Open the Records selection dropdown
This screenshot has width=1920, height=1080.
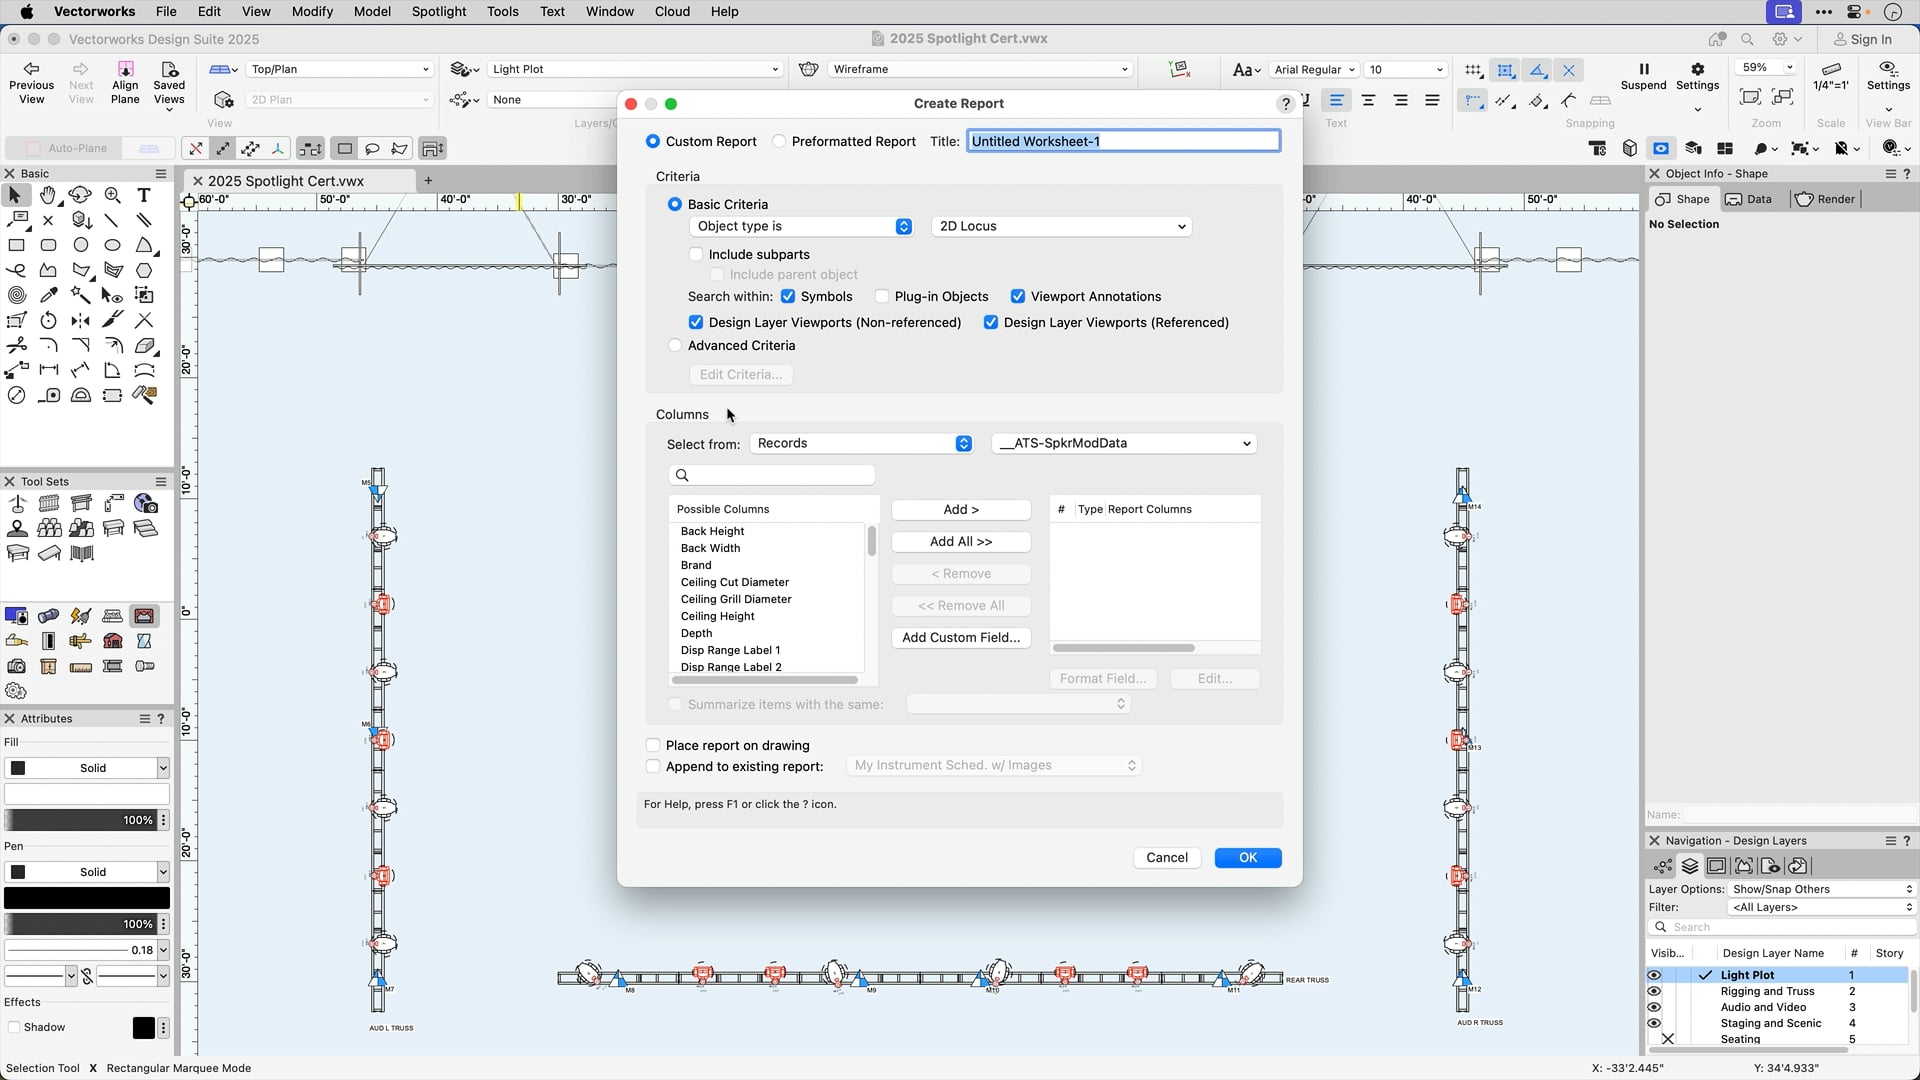[861, 443]
